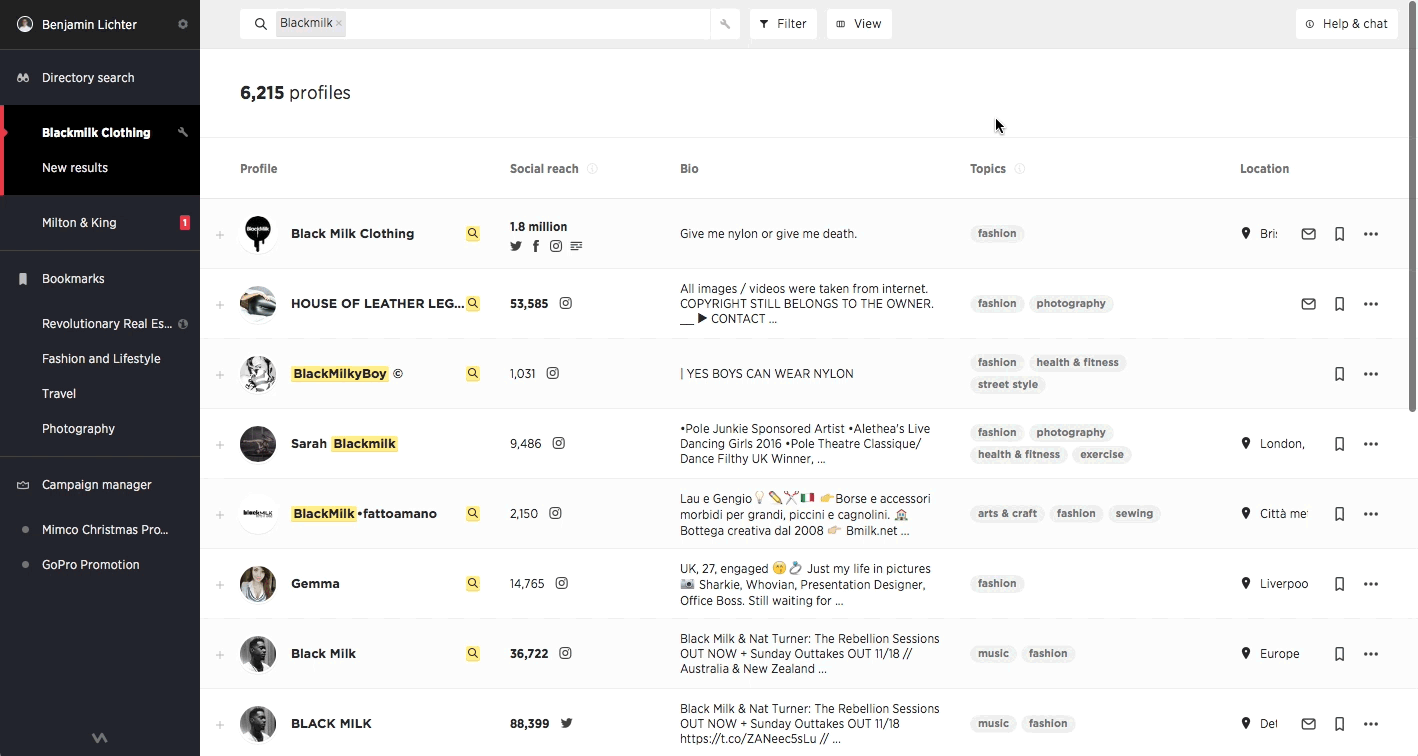Bookmark BlackMilkyBoy profile
This screenshot has height=756, width=1418.
[x=1339, y=374]
